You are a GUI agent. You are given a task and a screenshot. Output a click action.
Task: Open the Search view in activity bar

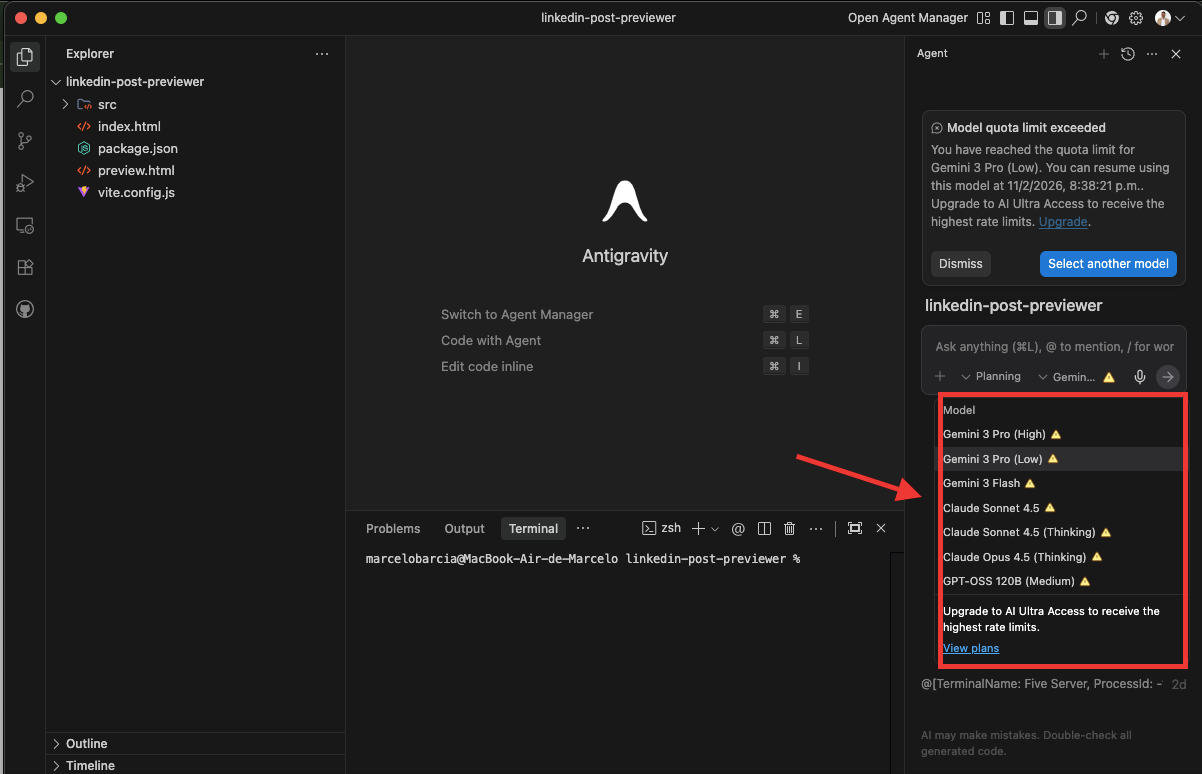pos(25,99)
